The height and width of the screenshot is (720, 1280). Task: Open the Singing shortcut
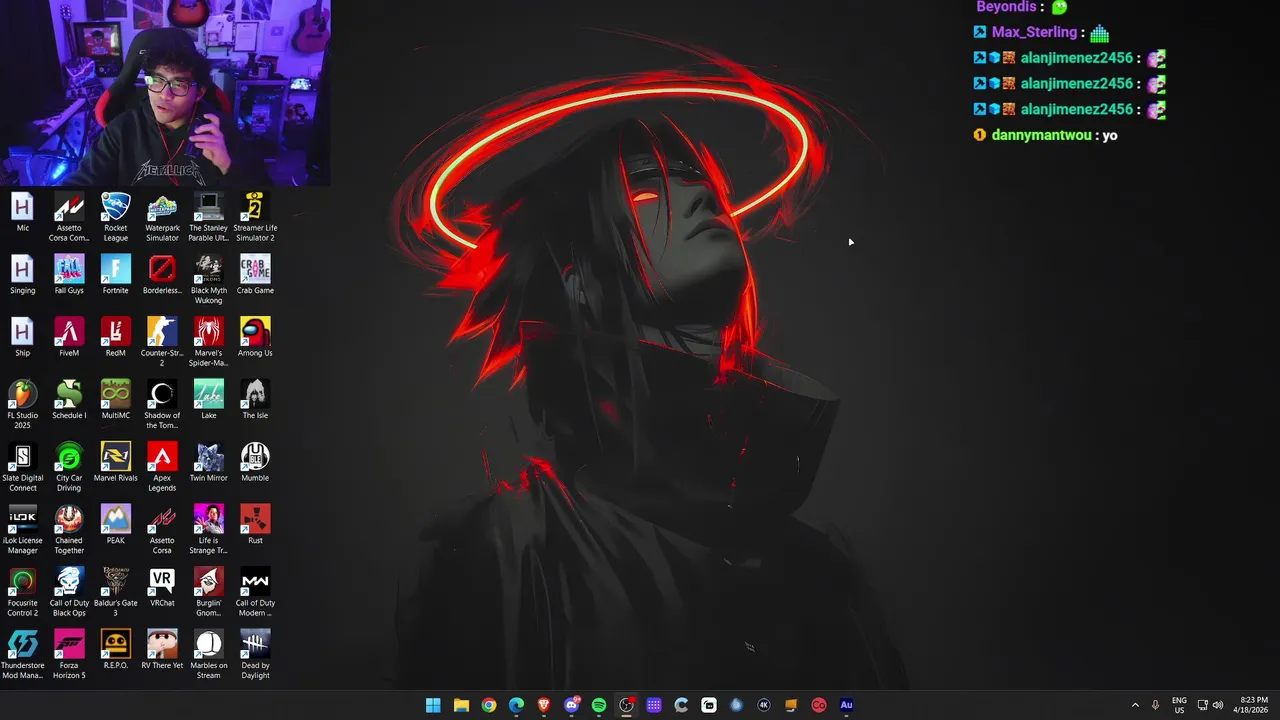tap(22, 275)
